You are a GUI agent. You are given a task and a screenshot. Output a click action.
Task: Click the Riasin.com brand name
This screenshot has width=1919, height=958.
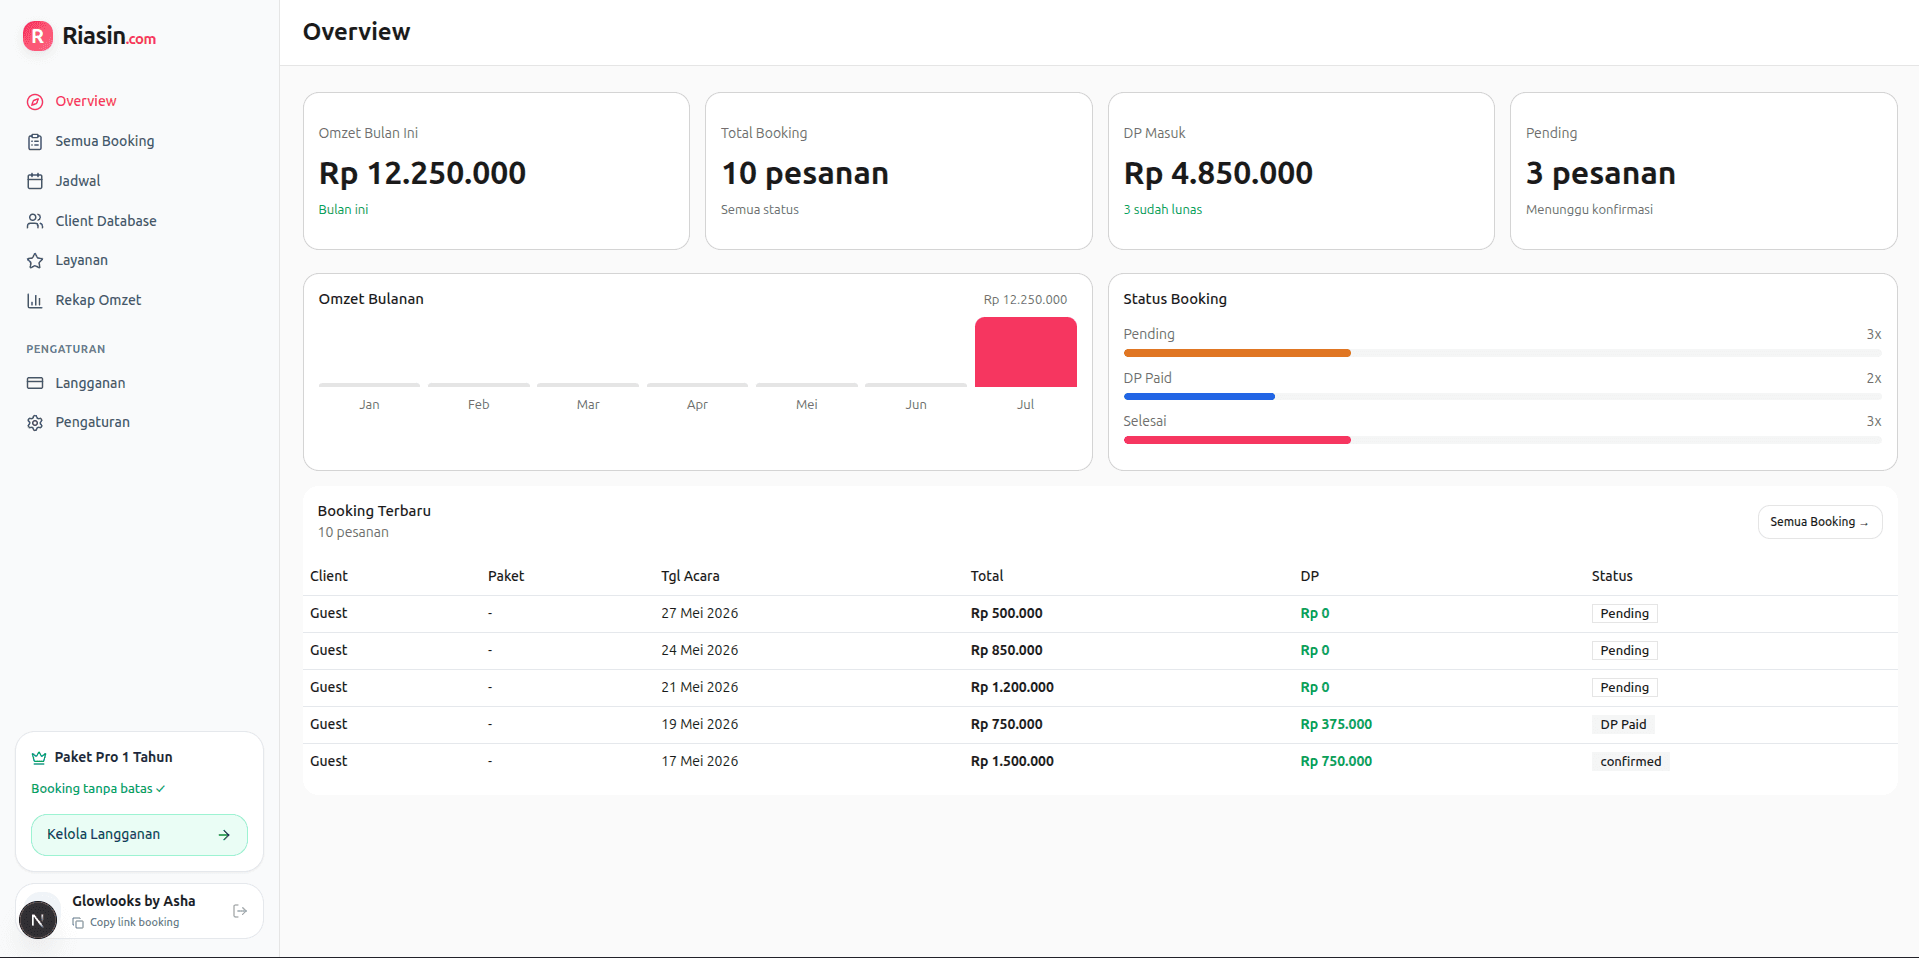(x=109, y=37)
